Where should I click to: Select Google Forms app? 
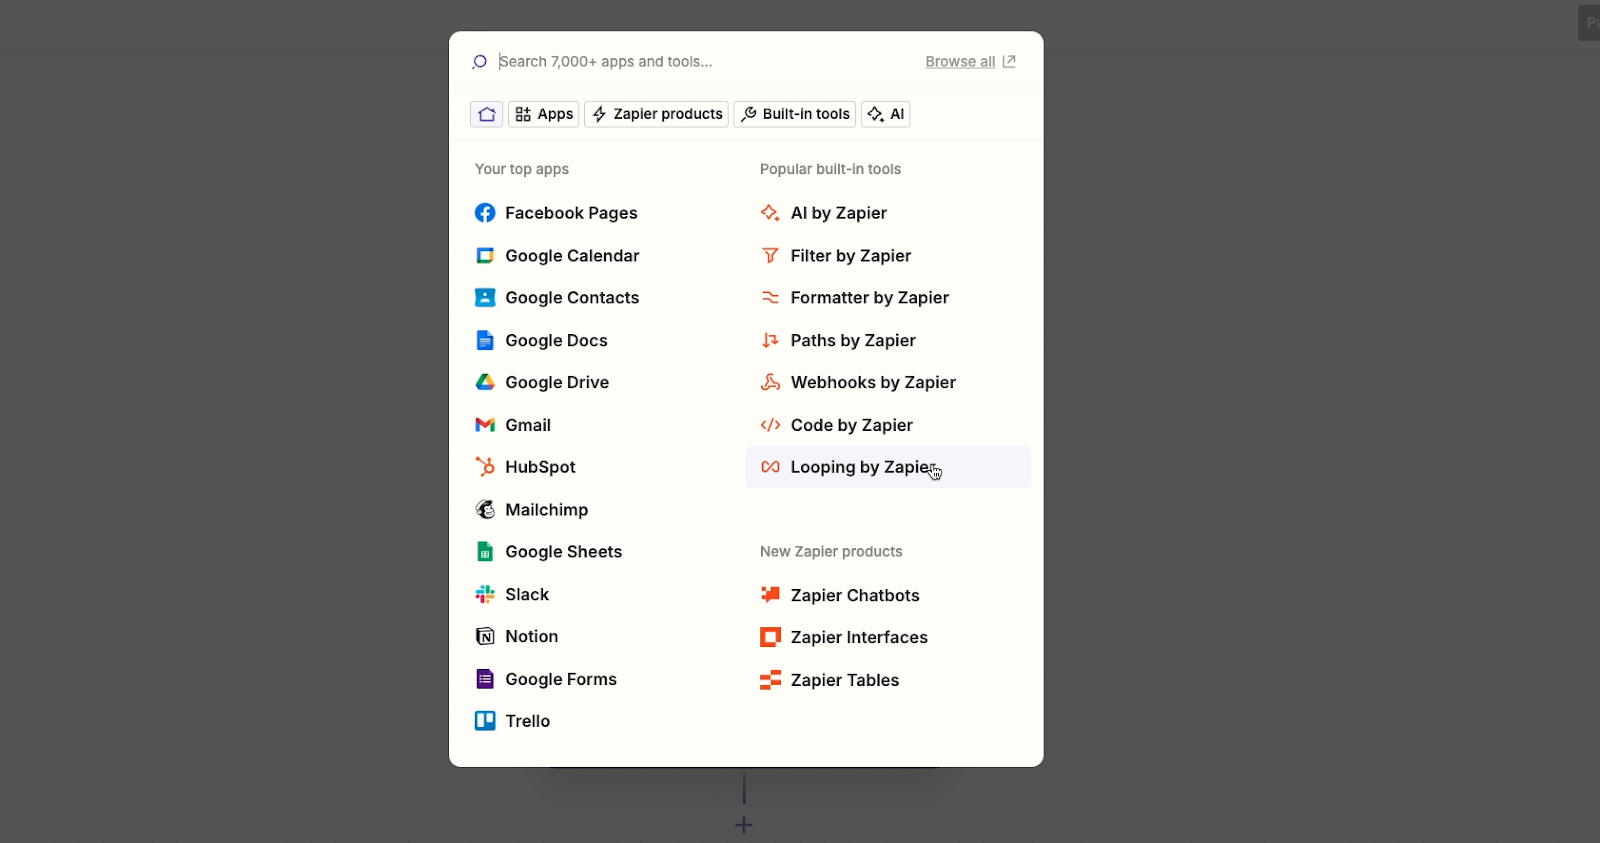coord(561,680)
